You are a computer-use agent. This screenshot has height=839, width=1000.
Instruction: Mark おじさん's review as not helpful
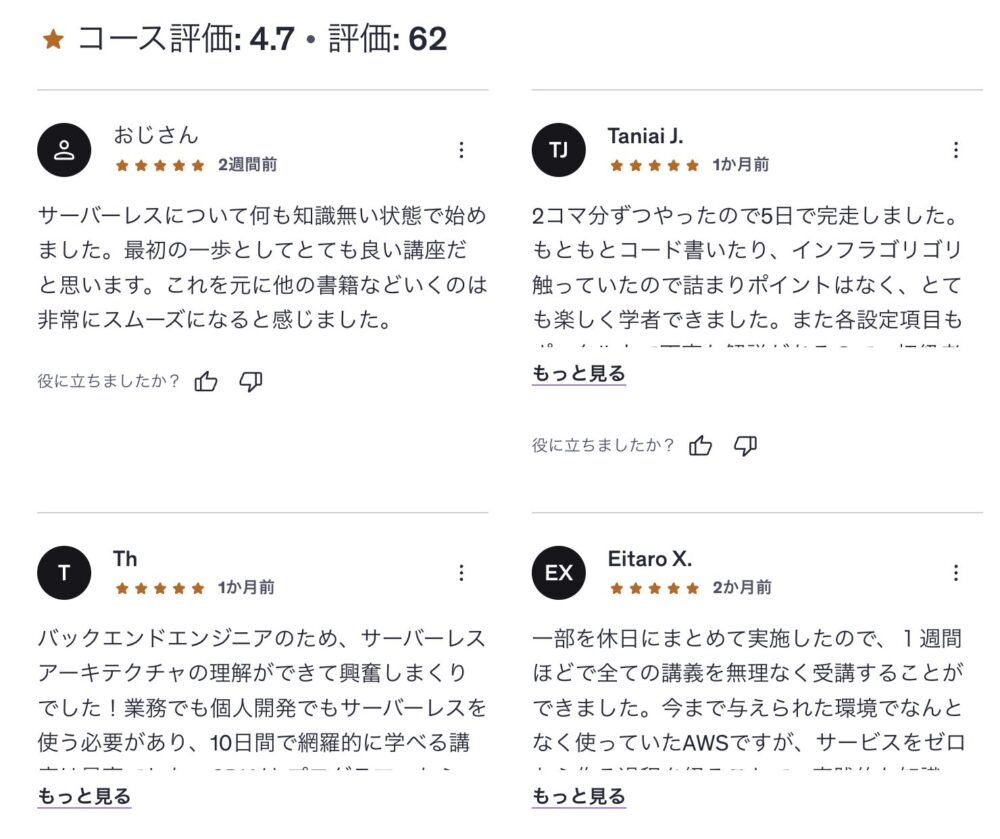(251, 381)
